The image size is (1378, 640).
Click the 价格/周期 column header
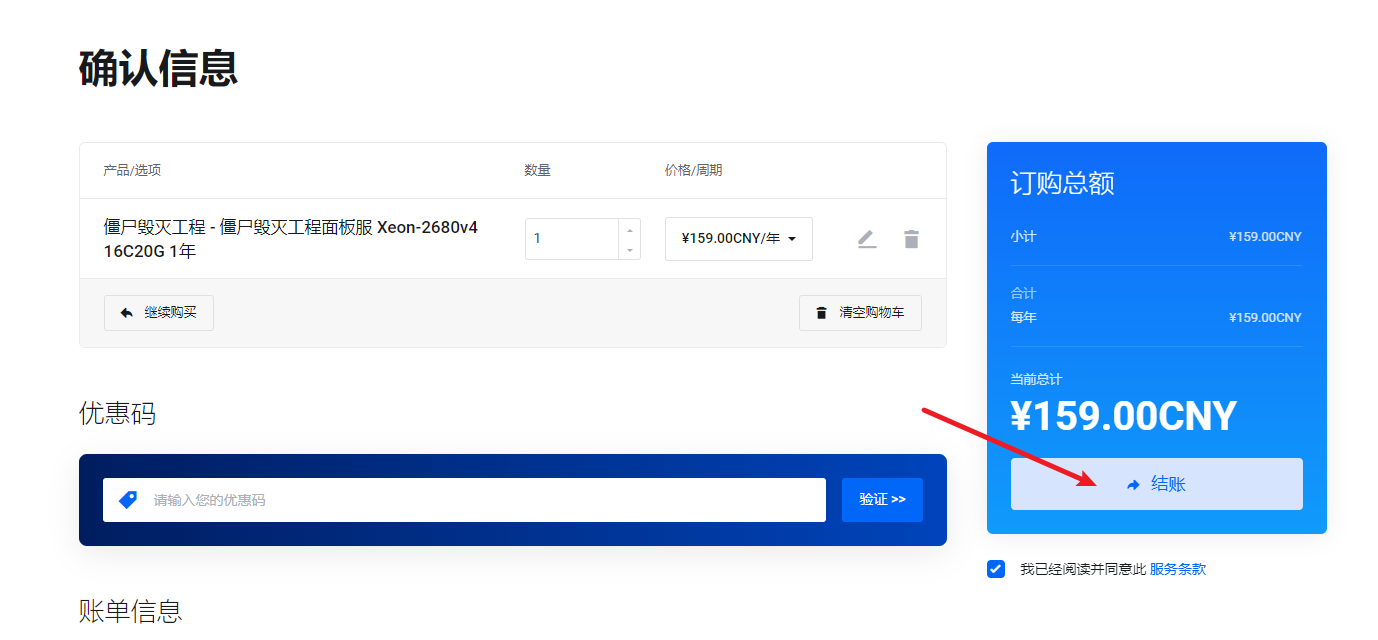693,171
